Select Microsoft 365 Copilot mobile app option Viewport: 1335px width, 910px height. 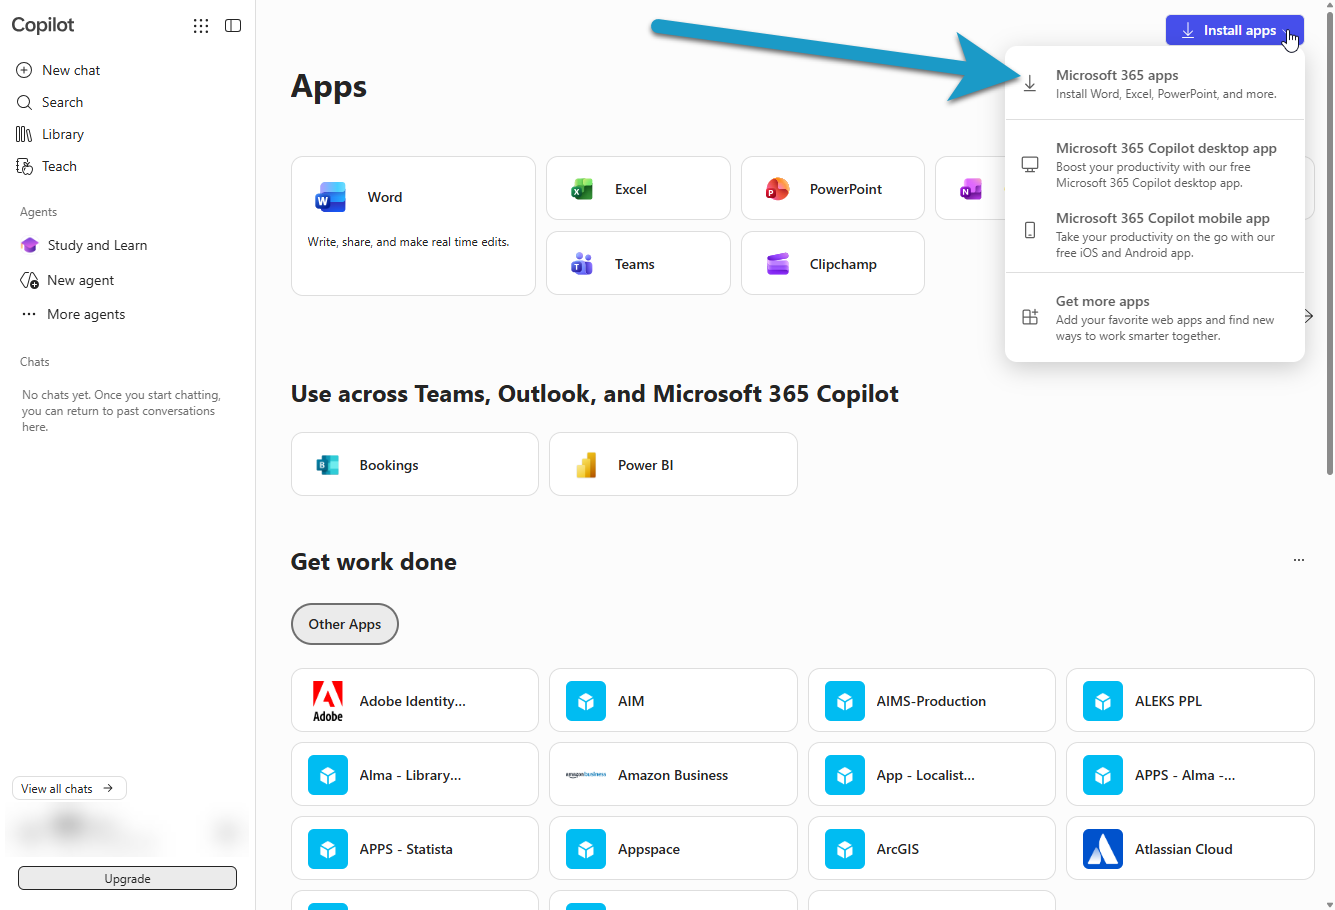pos(1155,235)
